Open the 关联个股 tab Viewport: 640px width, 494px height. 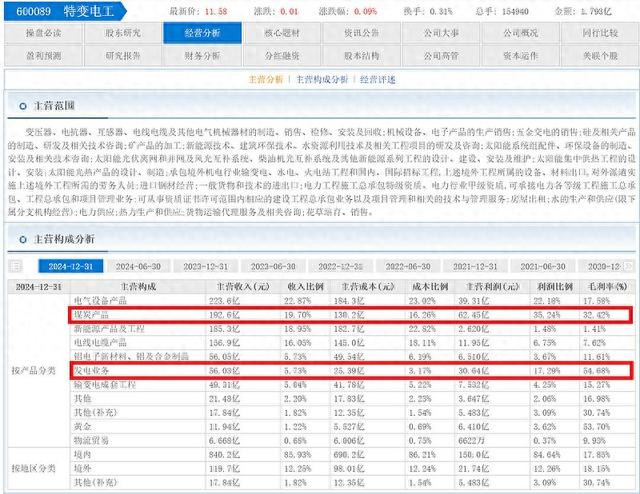pos(600,56)
